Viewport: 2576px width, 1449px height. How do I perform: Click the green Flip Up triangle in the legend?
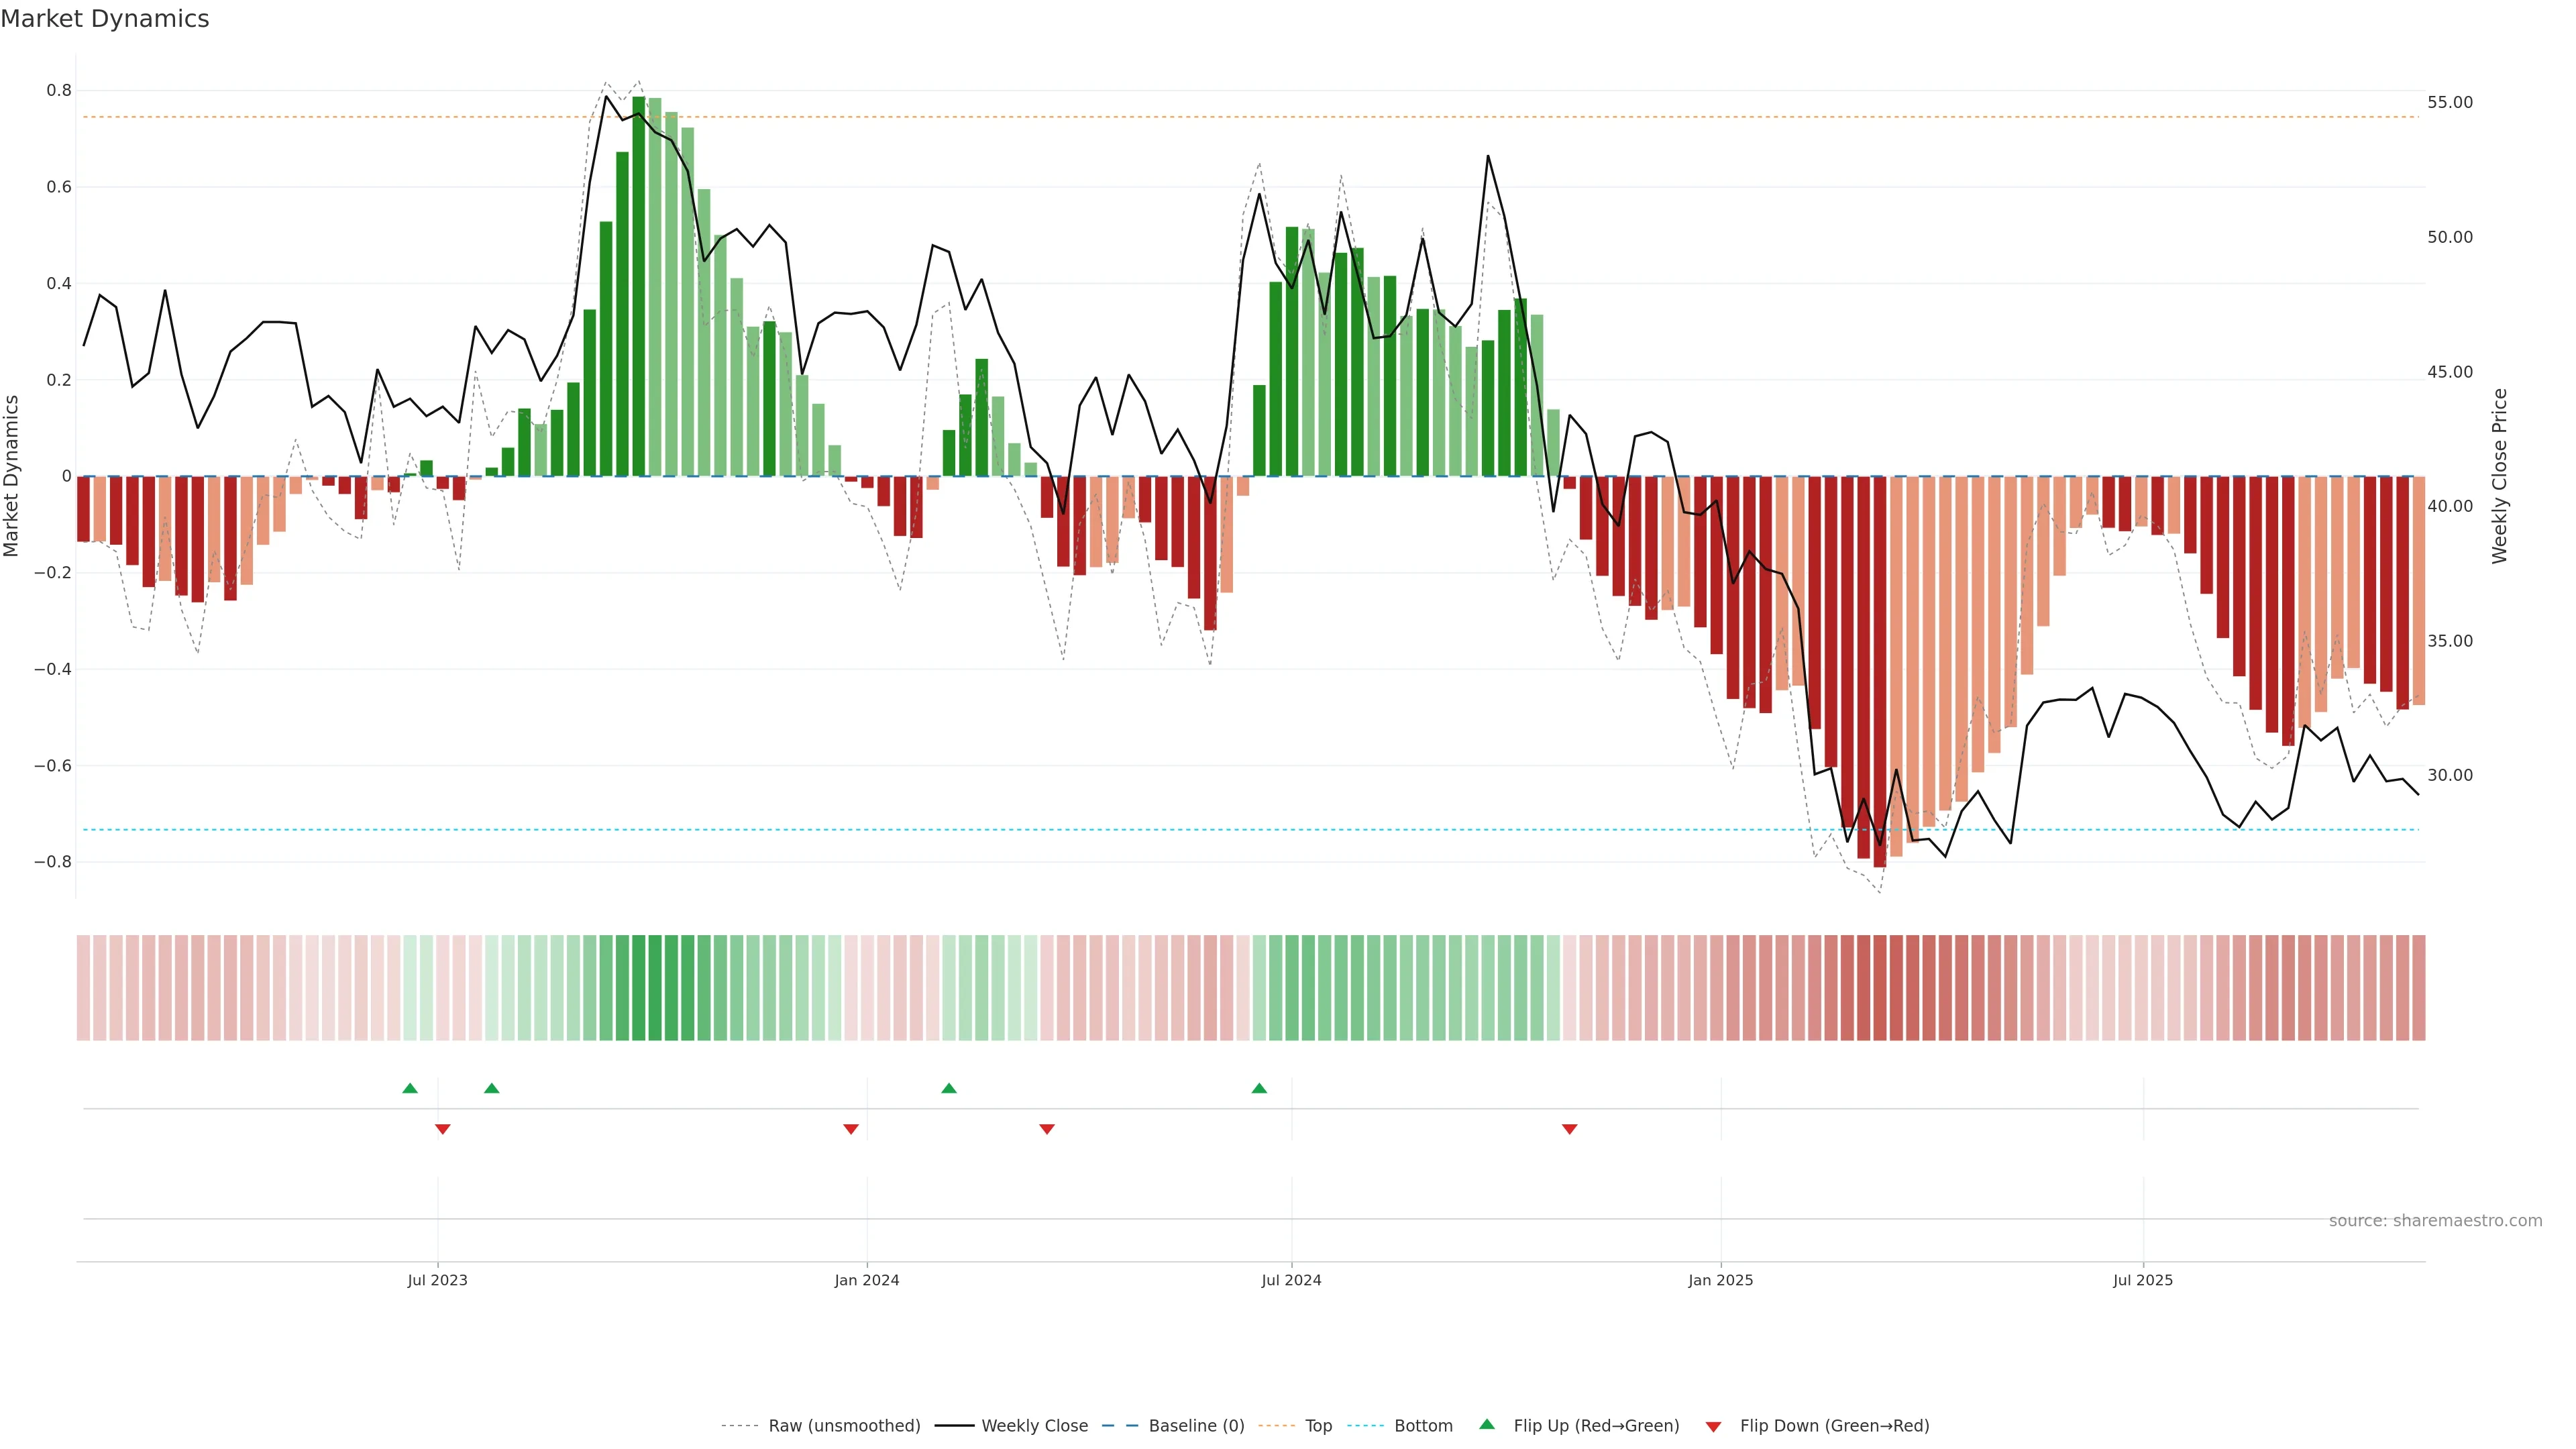[x=1487, y=1424]
